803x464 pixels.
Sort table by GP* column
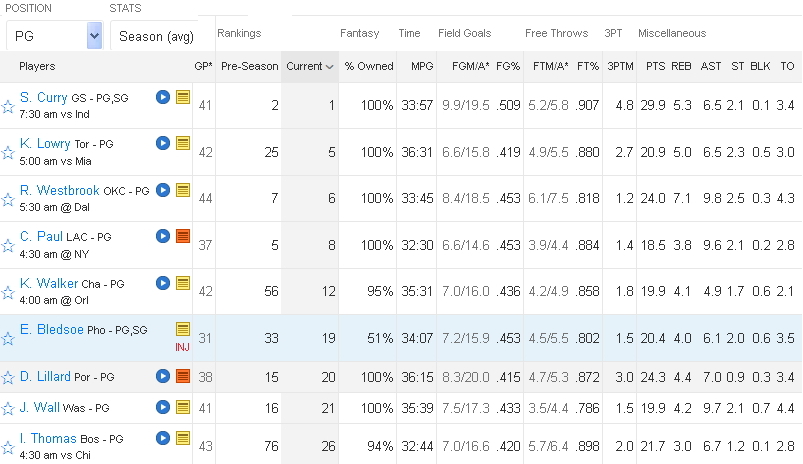click(x=203, y=67)
